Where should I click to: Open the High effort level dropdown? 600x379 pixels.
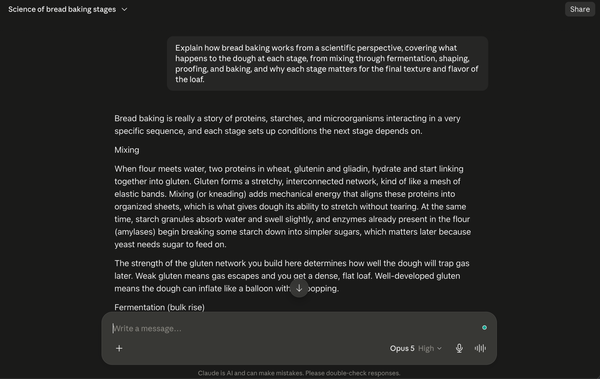tap(430, 348)
